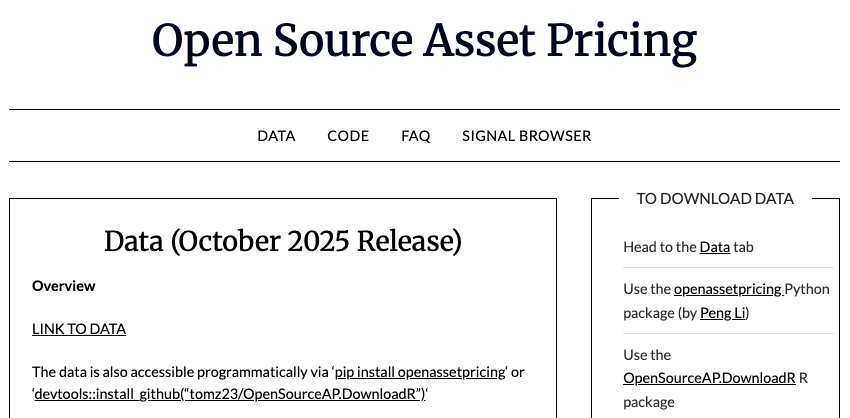The width and height of the screenshot is (850, 418).
Task: Open the openassetpricing Python package link in sidebar
Action: [x=729, y=289]
